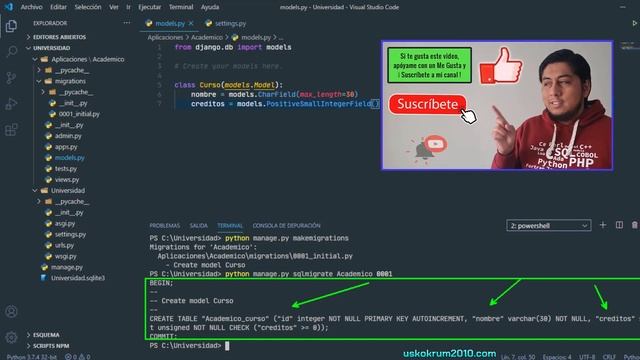Image resolution: width=640 pixels, height=360 pixels.
Task: Open manage.py in the explorer
Action: coord(67,267)
